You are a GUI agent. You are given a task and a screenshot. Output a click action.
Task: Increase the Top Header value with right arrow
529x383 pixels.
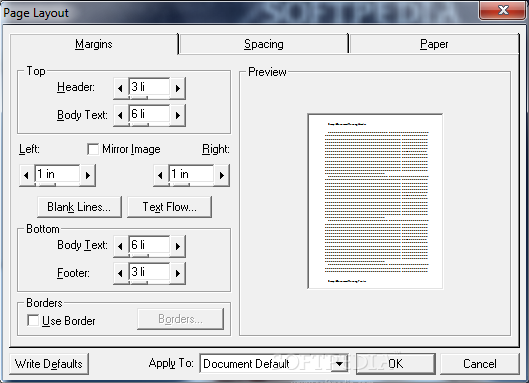pos(178,88)
